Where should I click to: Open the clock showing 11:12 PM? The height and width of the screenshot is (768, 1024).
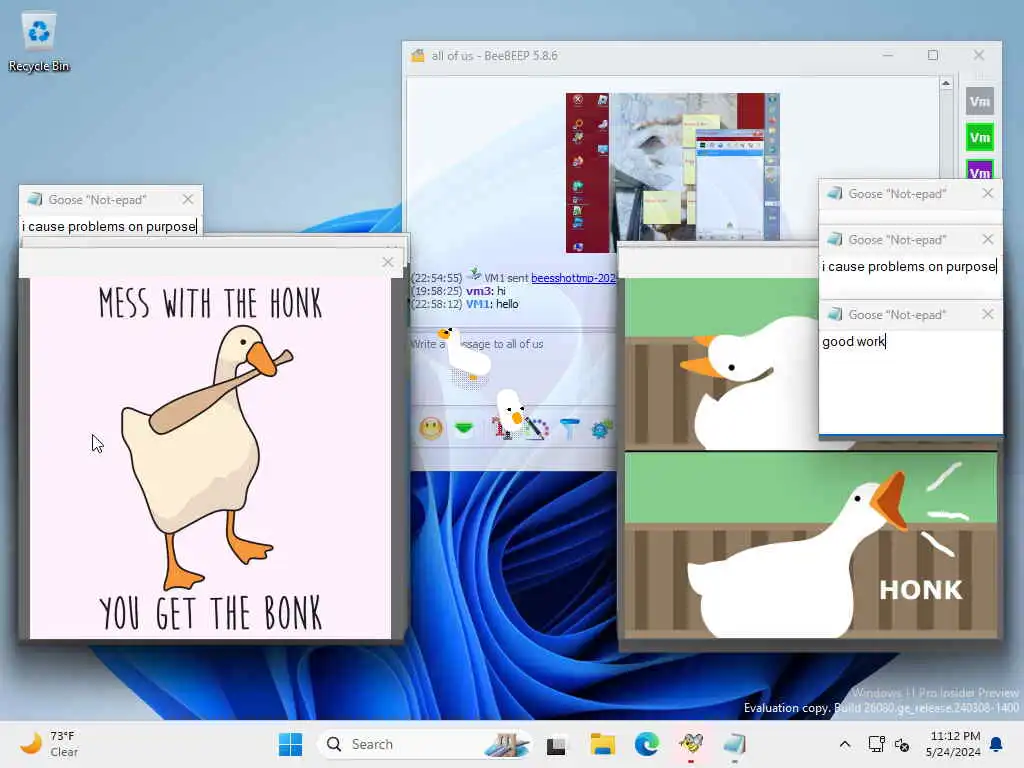[x=955, y=744]
